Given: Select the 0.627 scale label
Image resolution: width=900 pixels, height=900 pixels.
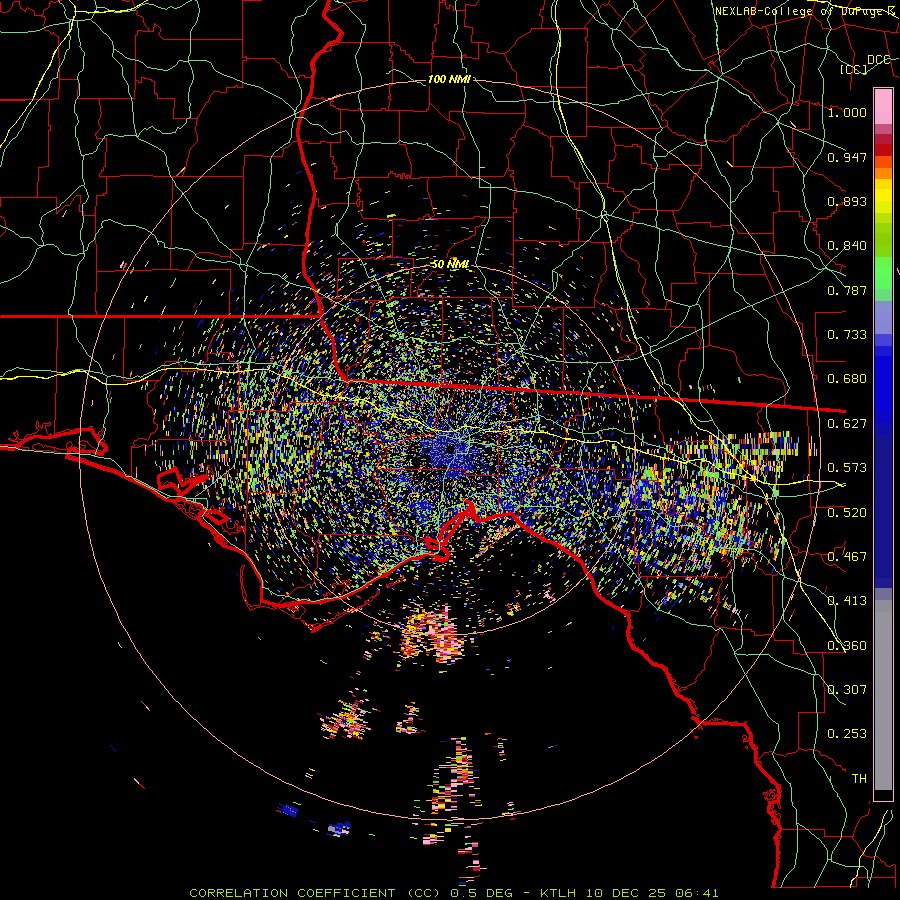Looking at the screenshot, I should pyautogui.click(x=847, y=424).
